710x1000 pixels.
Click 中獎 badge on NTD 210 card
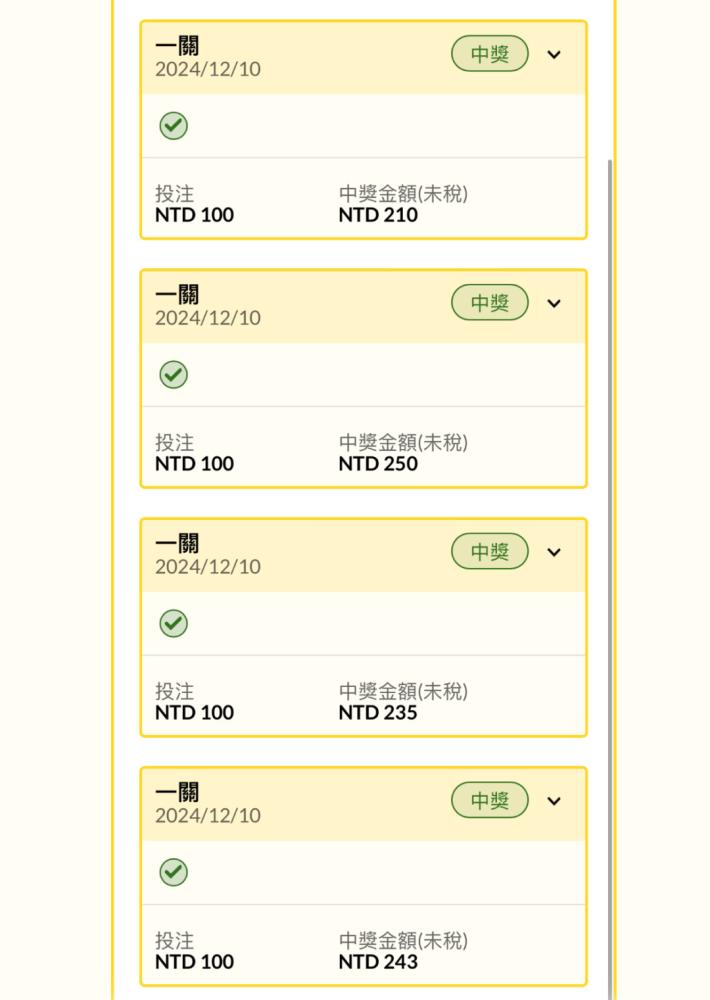coord(490,54)
